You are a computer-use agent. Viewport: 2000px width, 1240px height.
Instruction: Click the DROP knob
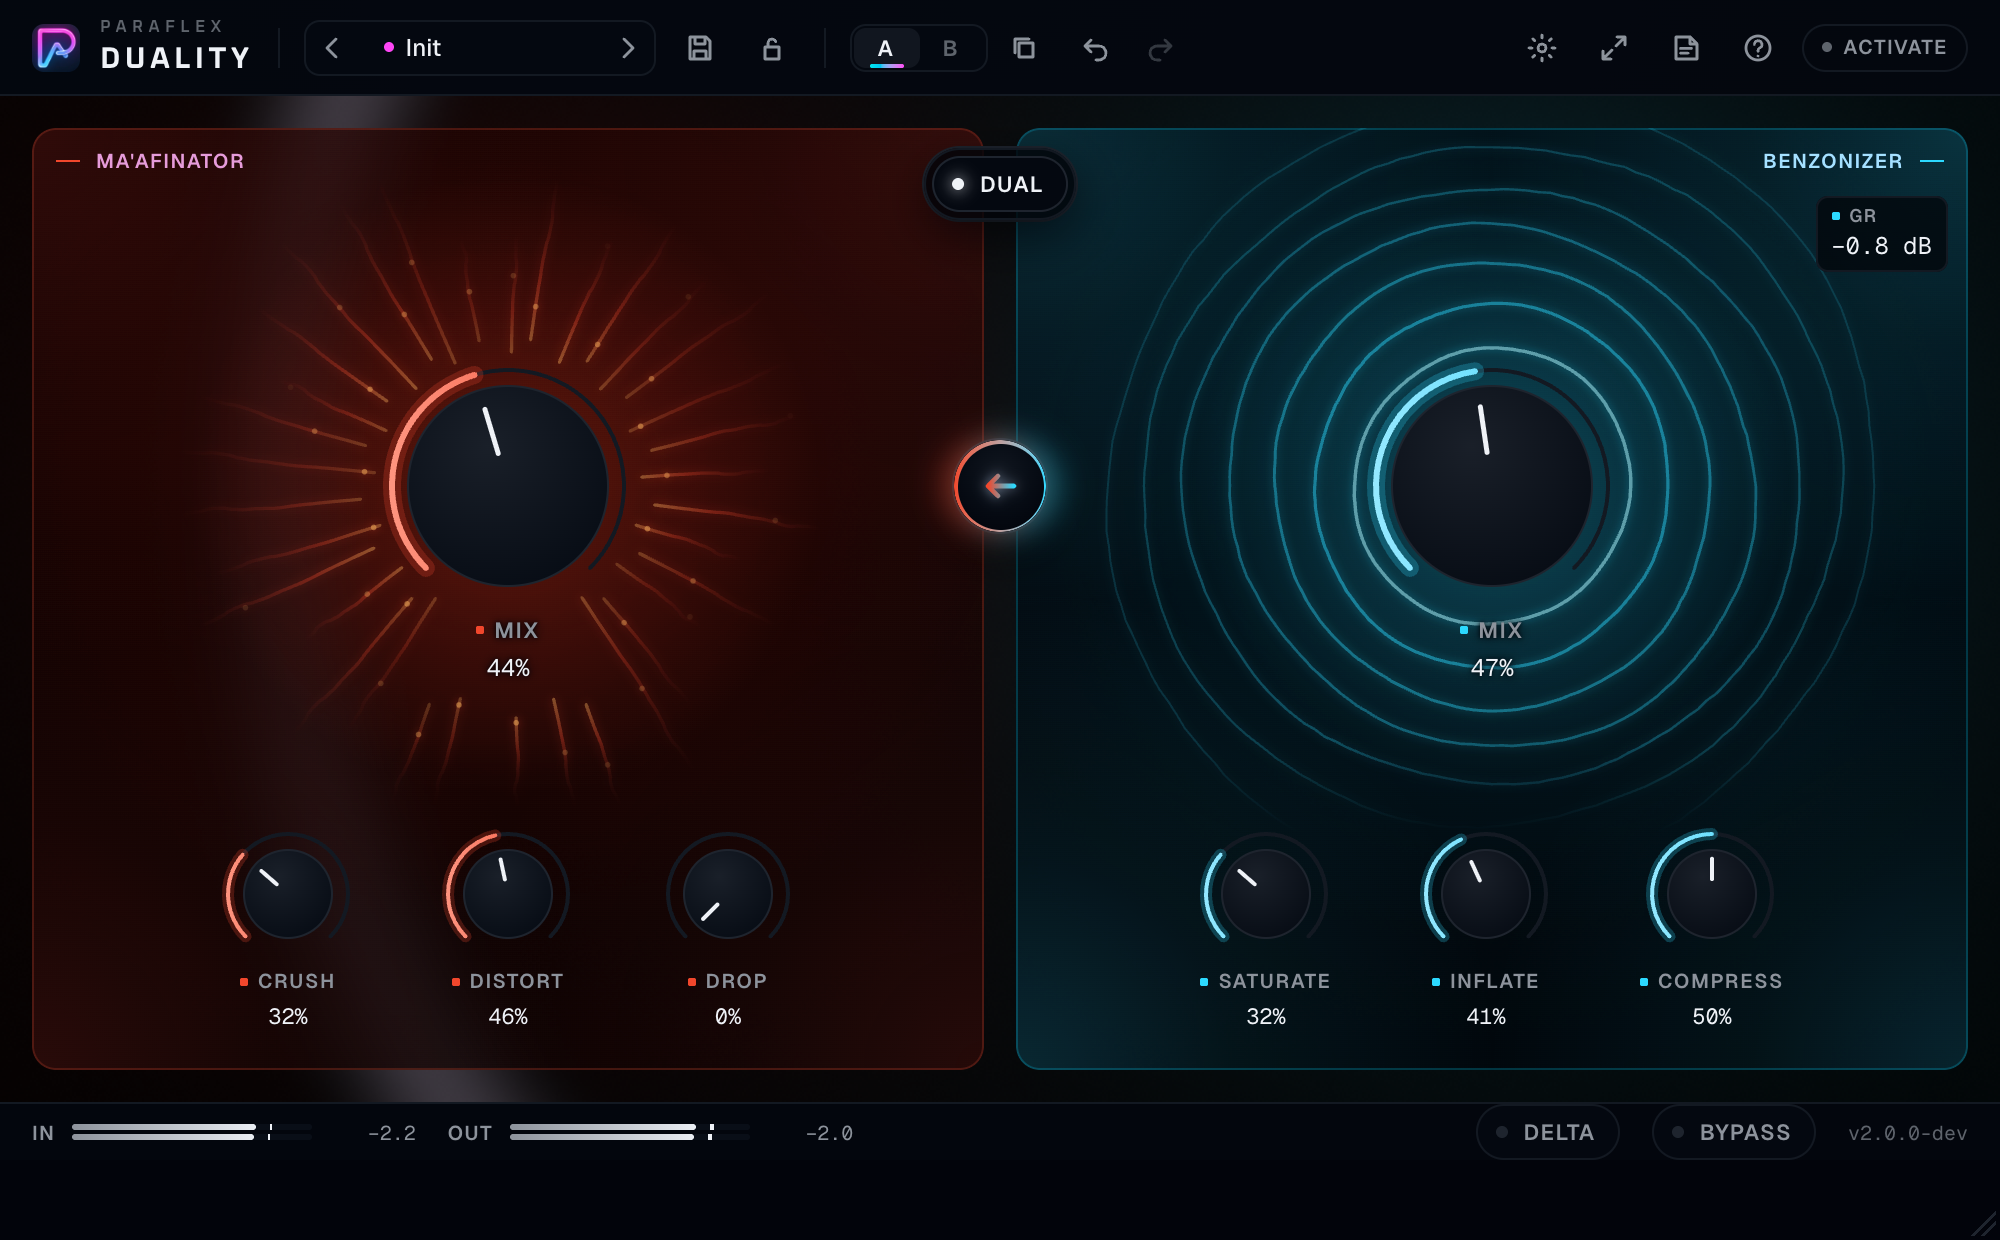(728, 893)
